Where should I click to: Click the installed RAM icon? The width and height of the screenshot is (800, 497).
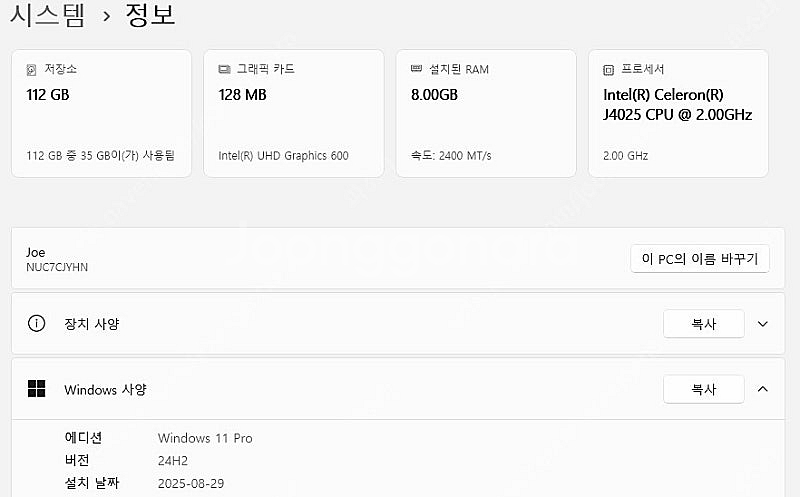417,70
